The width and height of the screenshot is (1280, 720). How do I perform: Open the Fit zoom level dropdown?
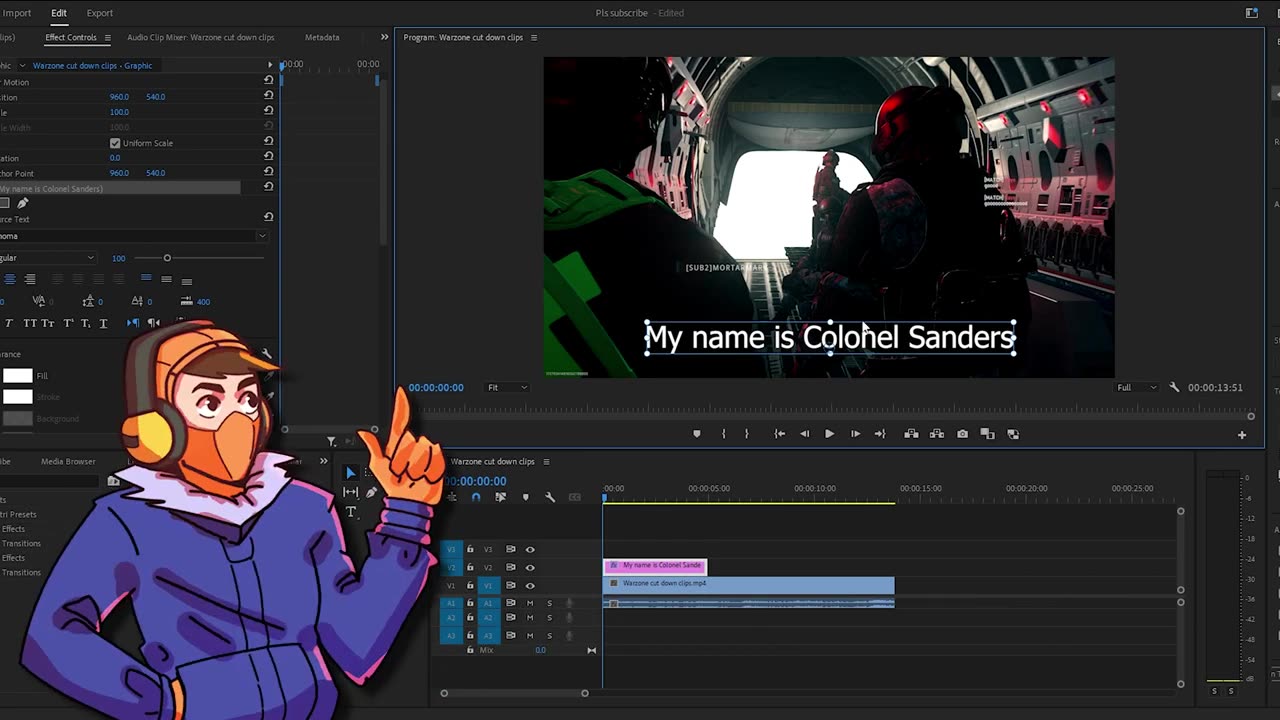(x=507, y=387)
